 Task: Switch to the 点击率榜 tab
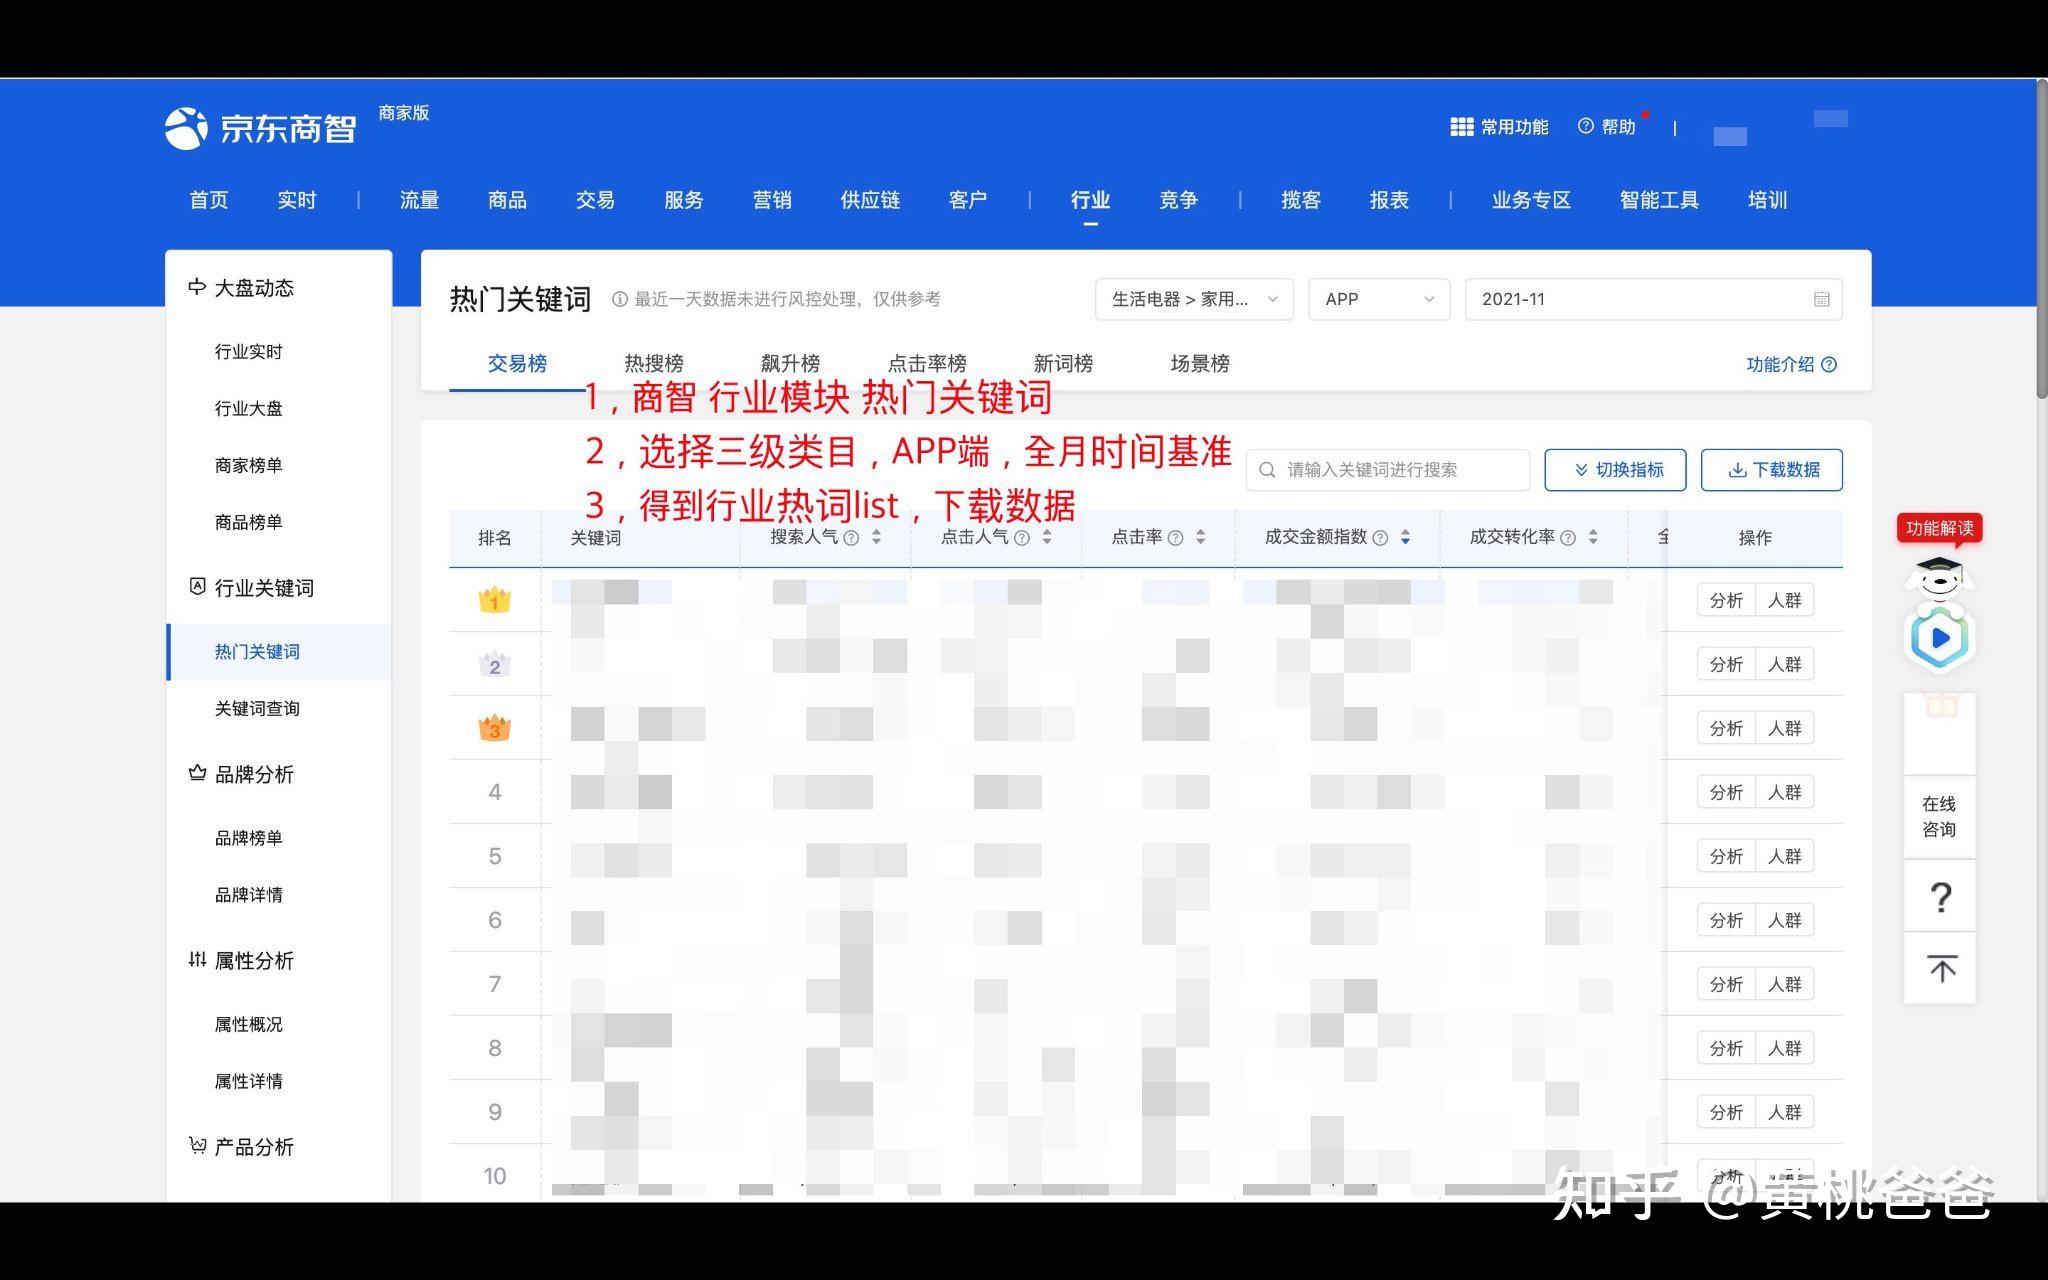coord(927,364)
